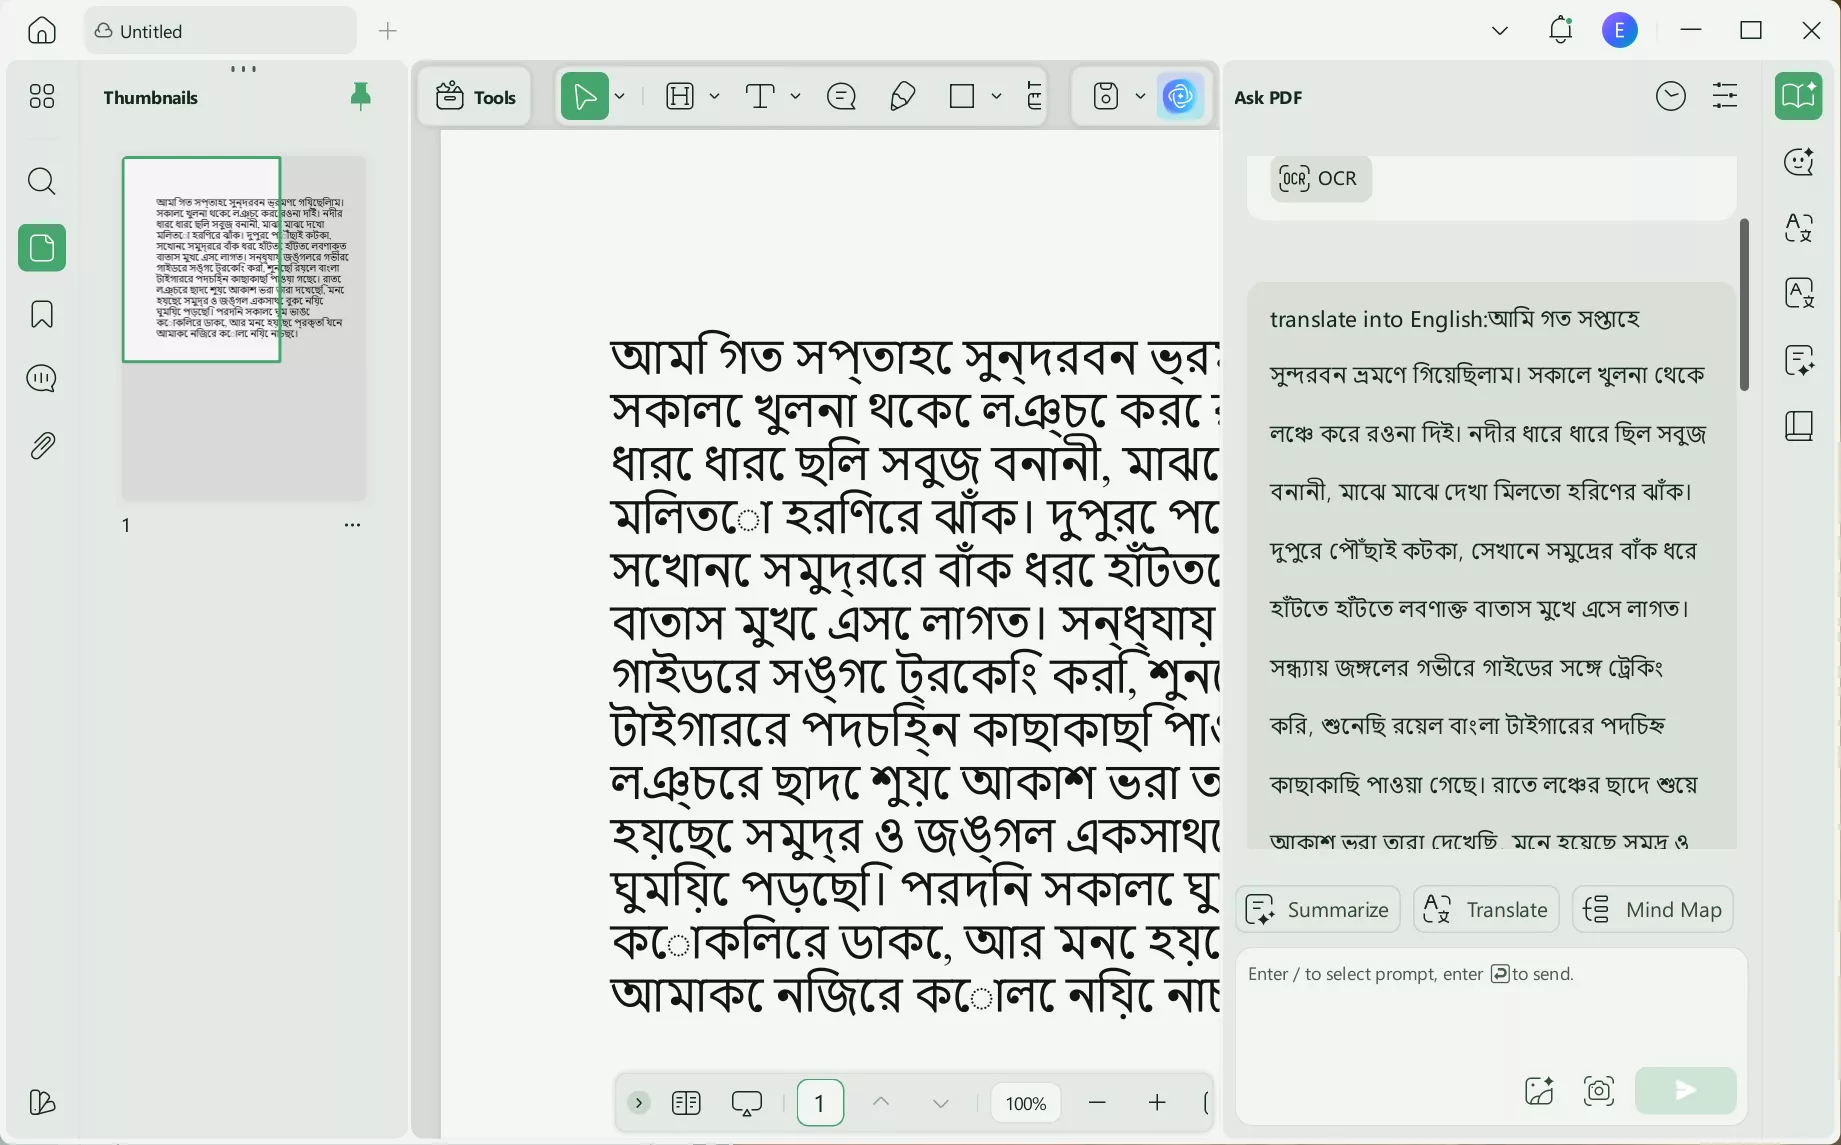Screen dimensions: 1841x1145
Task: Click the Summarize button
Action: click(x=1317, y=909)
